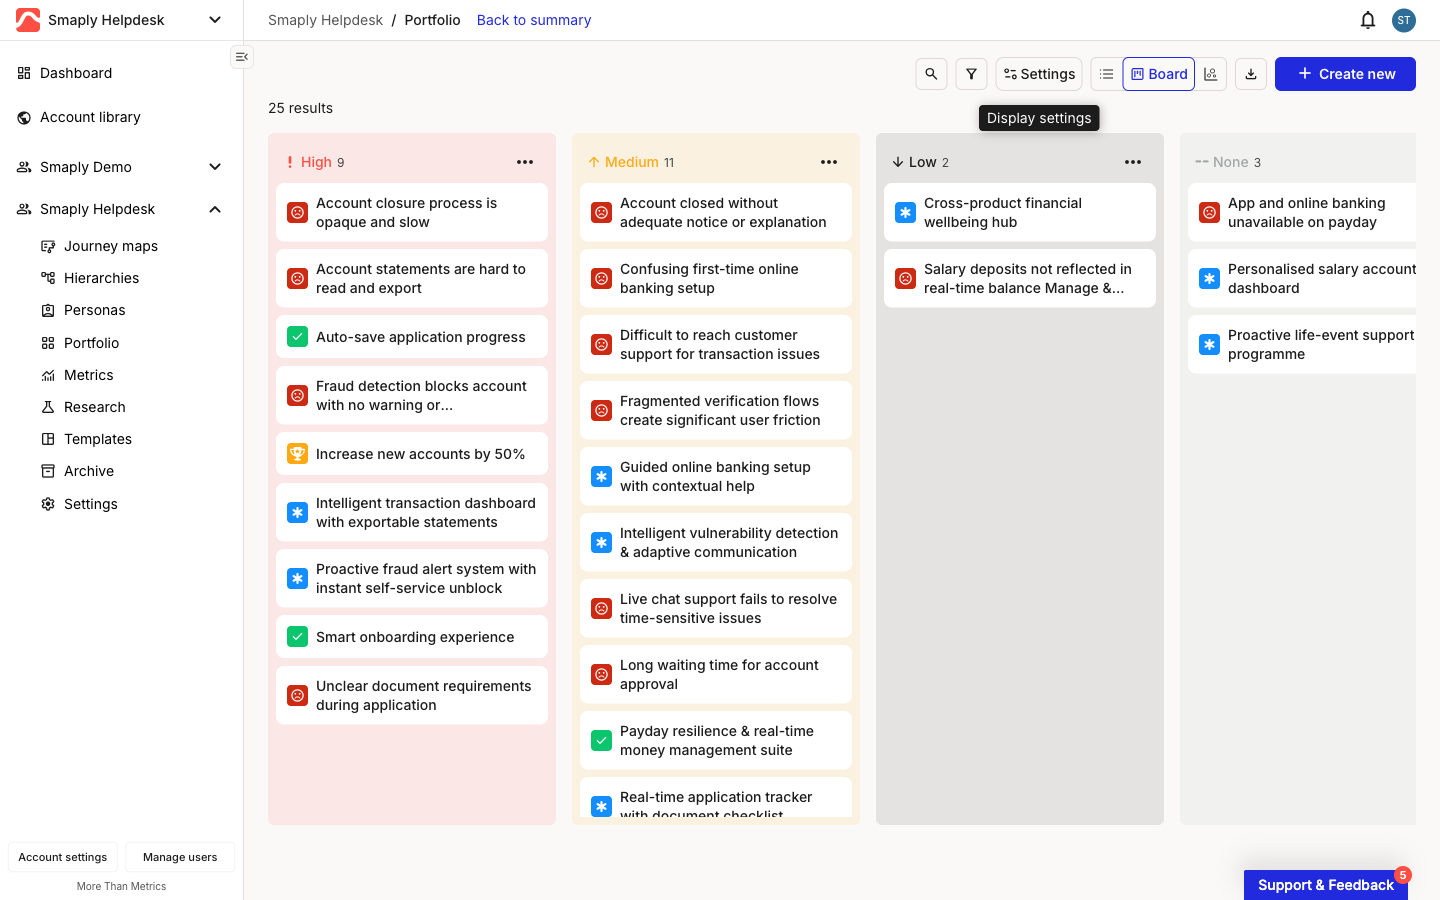Open the filter funnel icon
Image resolution: width=1440 pixels, height=900 pixels.
pos(971,74)
